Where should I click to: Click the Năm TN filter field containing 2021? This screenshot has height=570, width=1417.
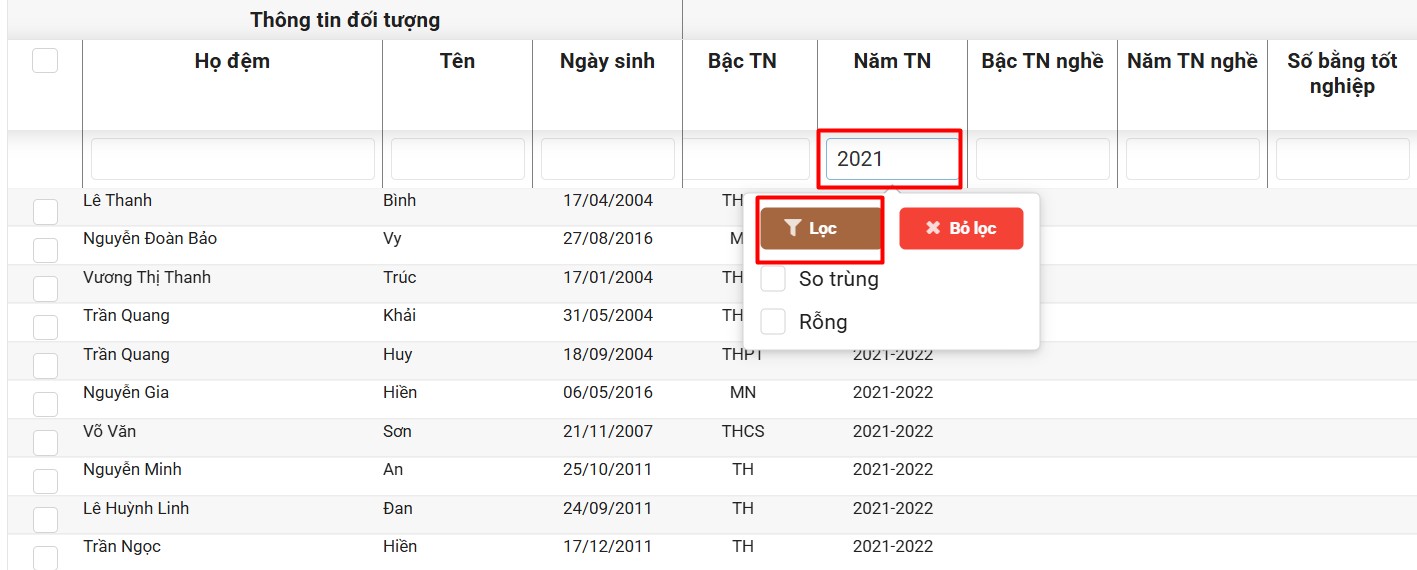coord(892,159)
